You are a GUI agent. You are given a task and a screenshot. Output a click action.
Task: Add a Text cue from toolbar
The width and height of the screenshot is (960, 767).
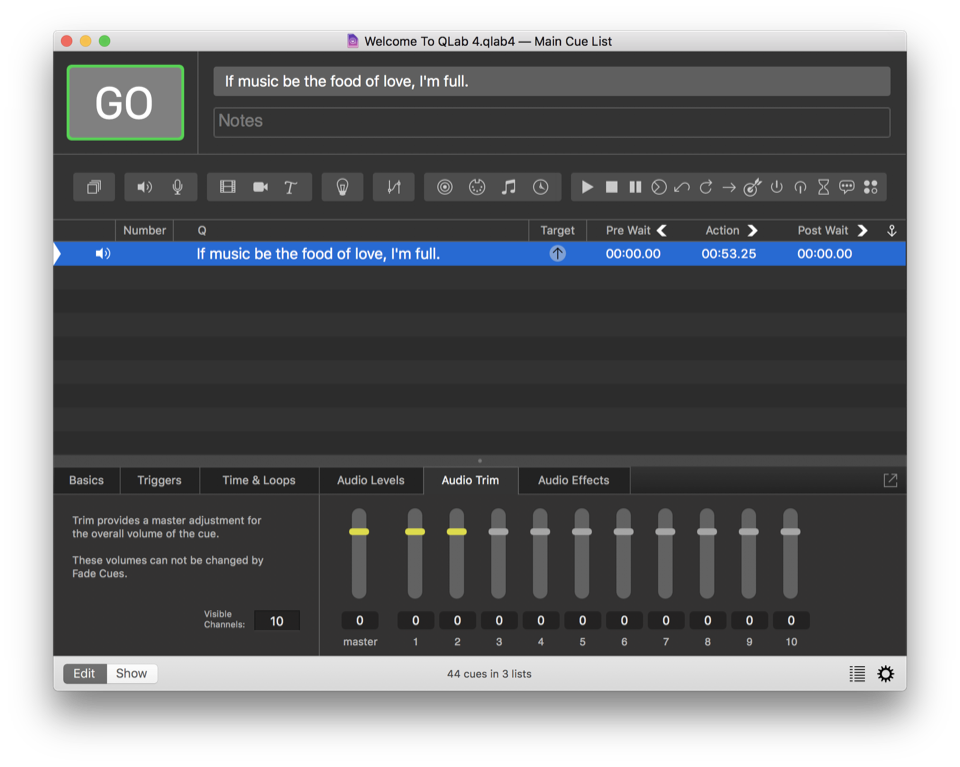291,187
